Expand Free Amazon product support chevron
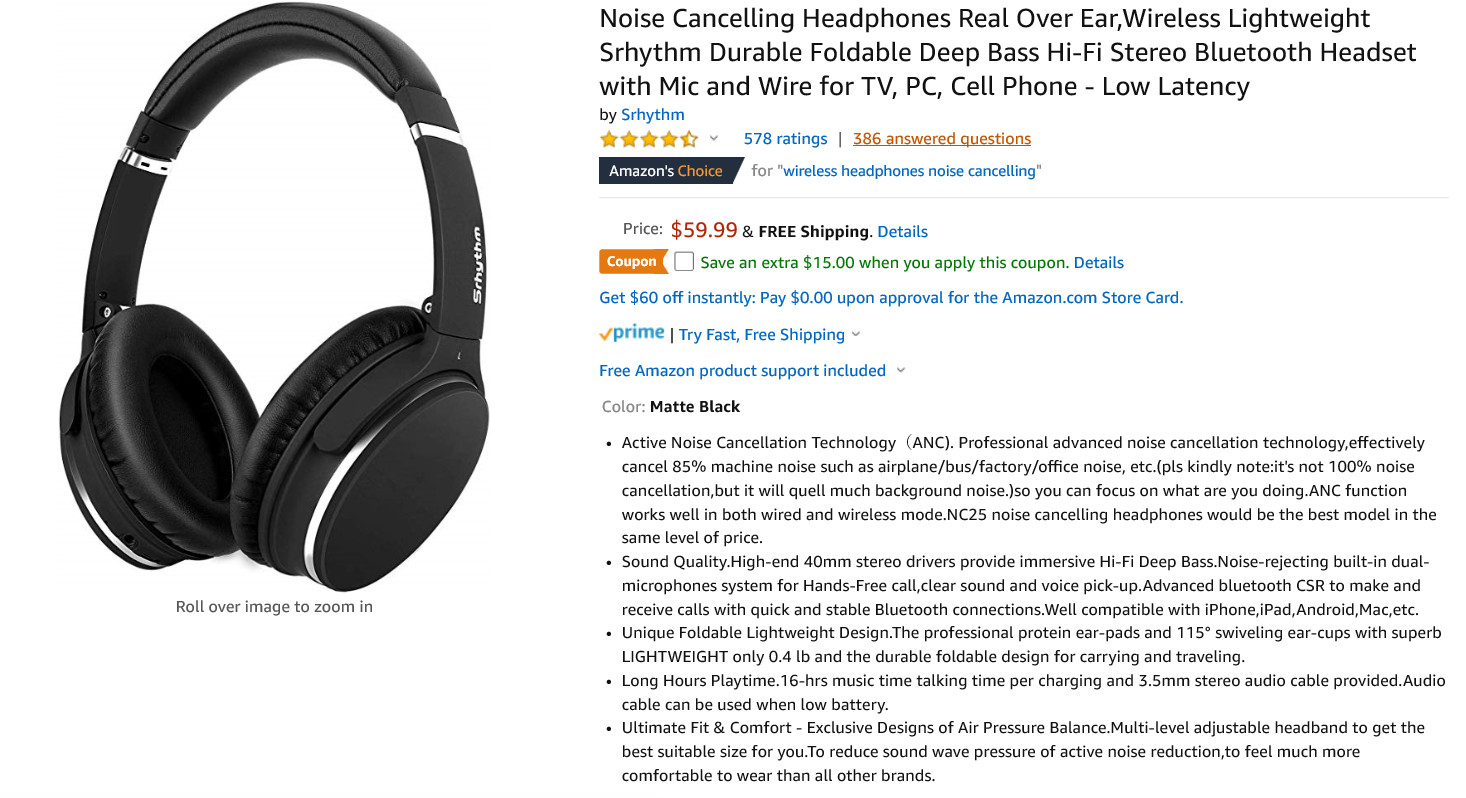The width and height of the screenshot is (1466, 798). pyautogui.click(x=900, y=371)
